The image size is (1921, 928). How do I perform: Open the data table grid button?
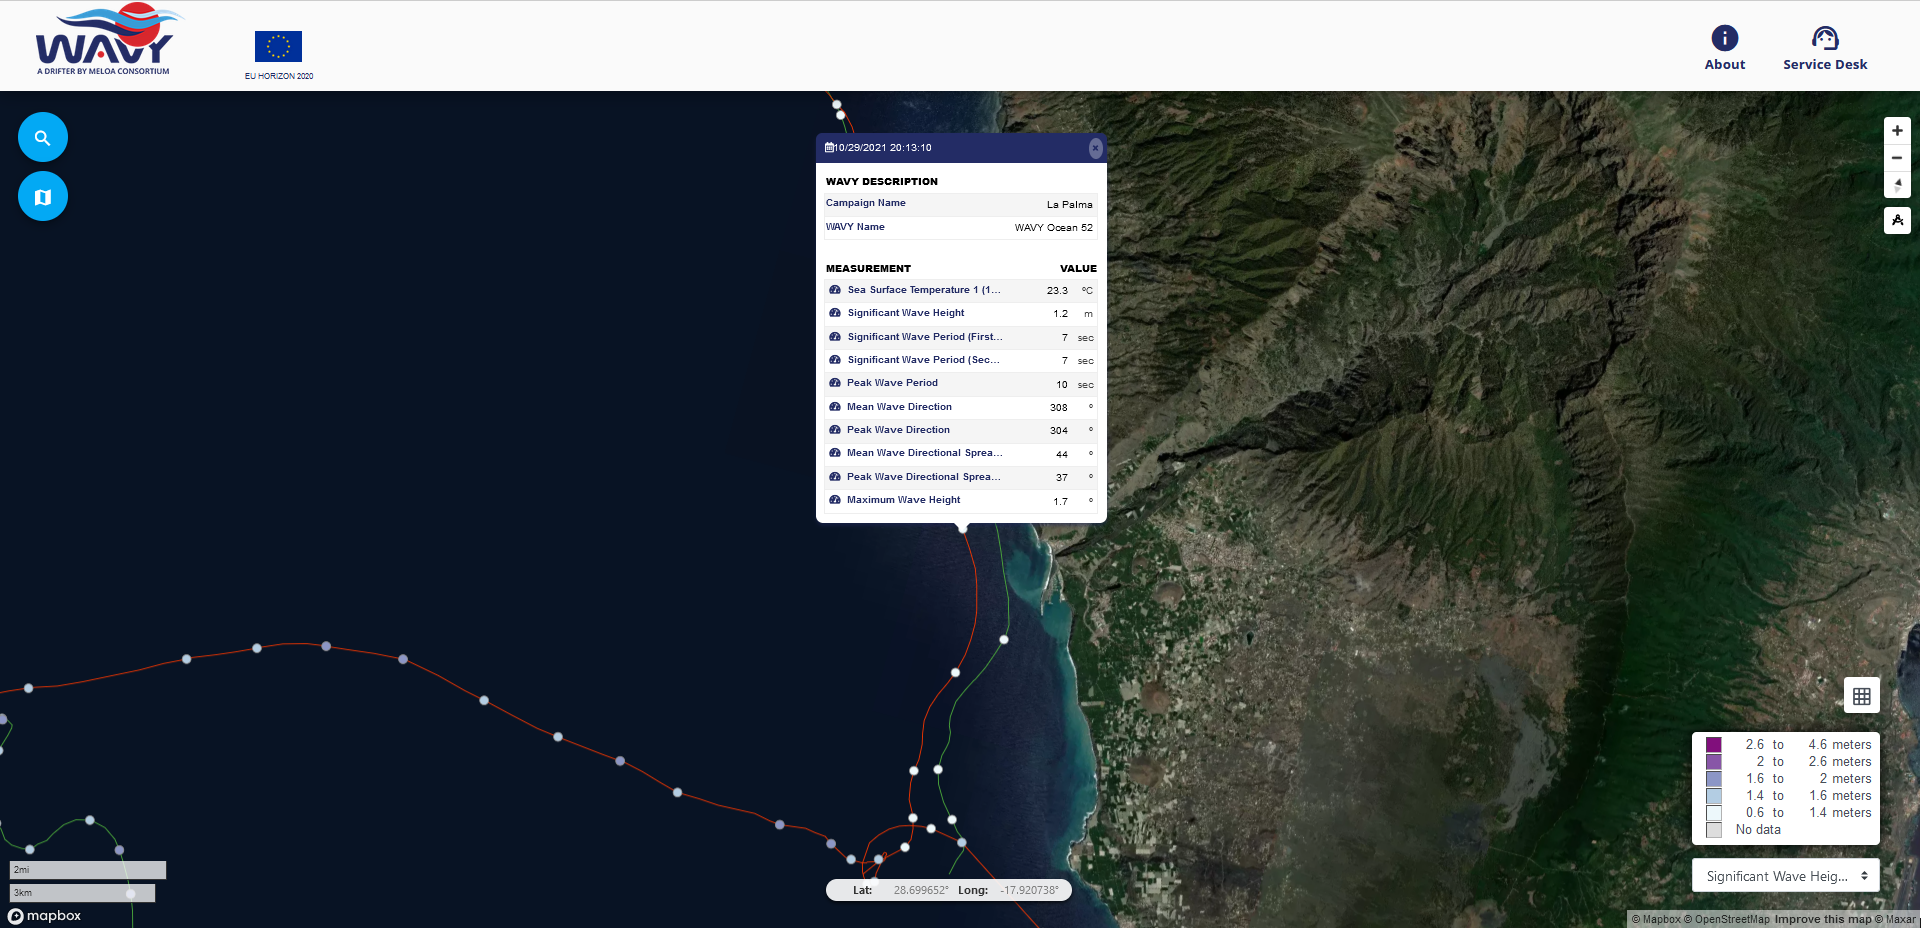1861,696
